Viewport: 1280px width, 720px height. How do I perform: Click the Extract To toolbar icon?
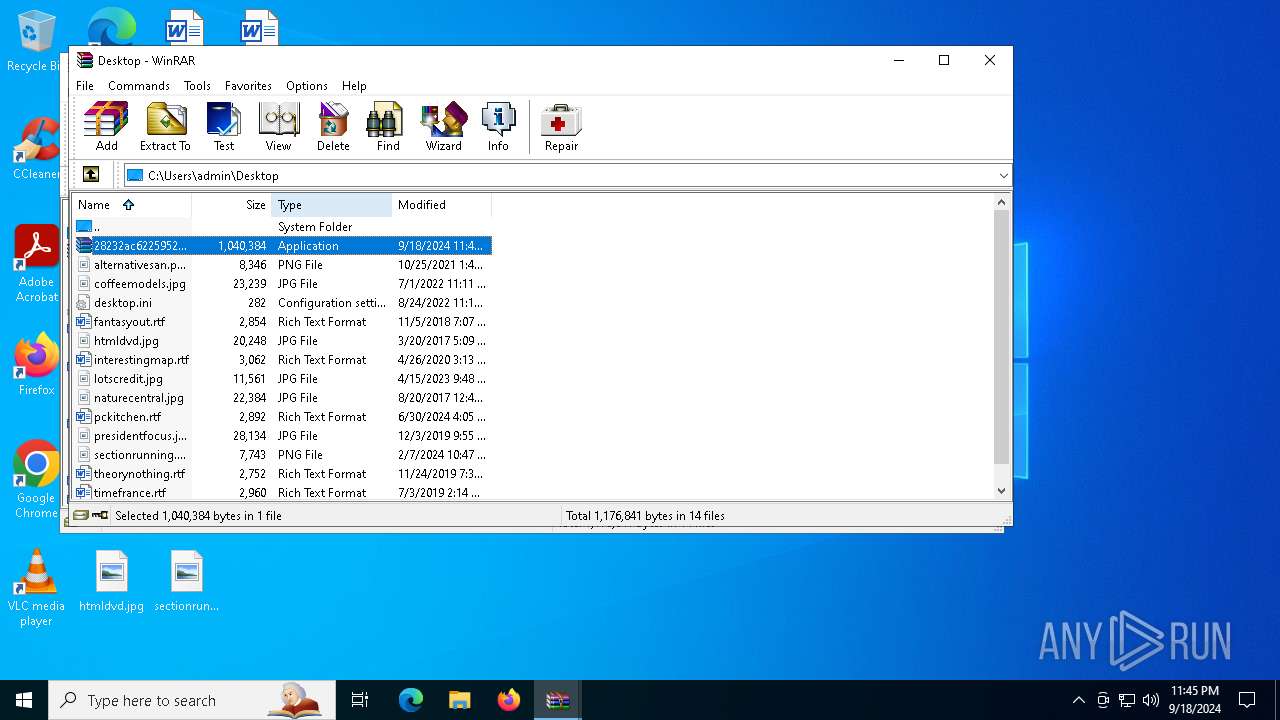[165, 126]
